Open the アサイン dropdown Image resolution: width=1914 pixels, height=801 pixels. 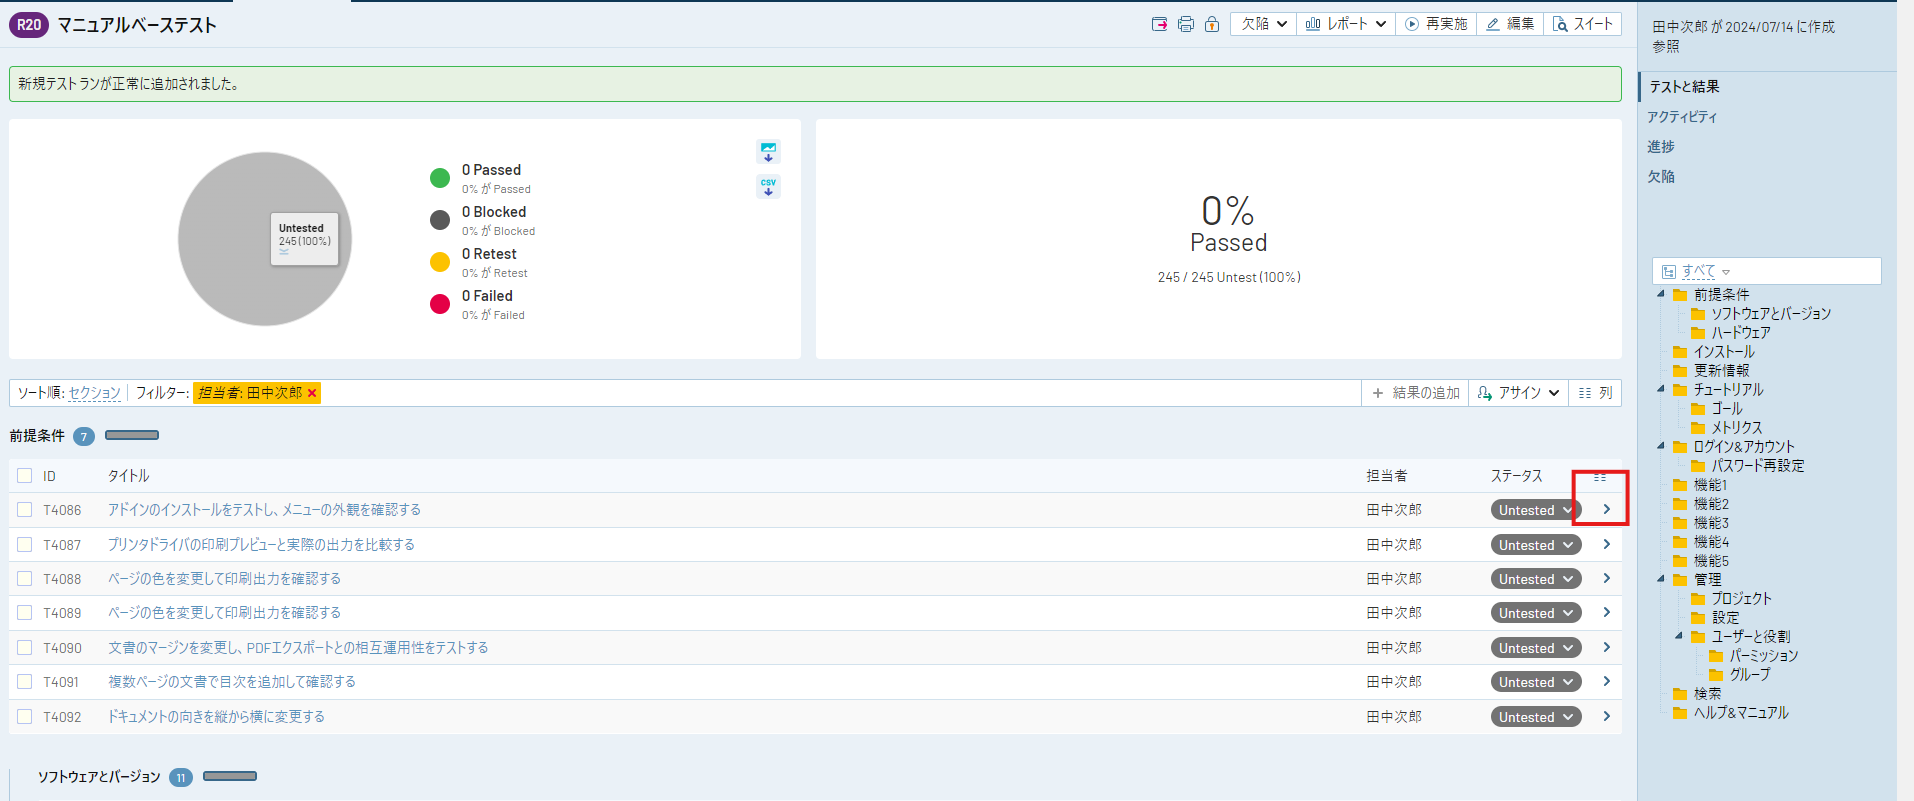1518,393
